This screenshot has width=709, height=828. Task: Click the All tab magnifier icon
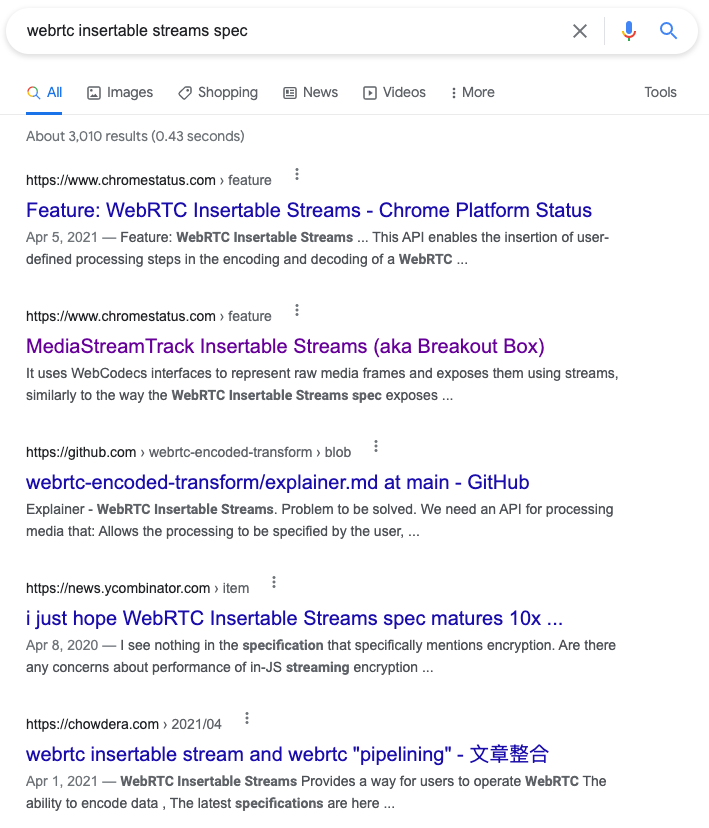click(33, 93)
